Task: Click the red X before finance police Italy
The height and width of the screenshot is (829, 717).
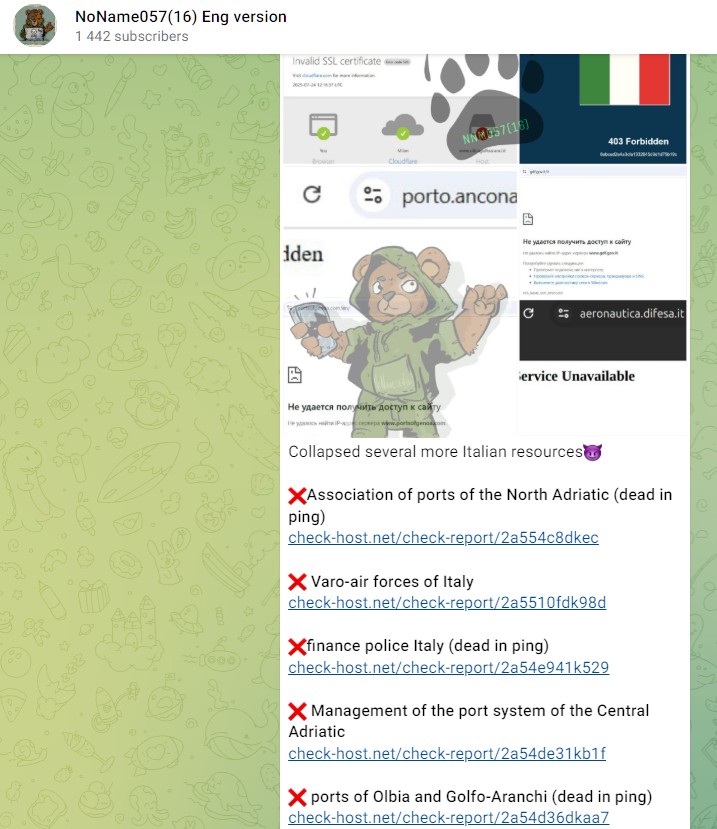Action: pyautogui.click(x=297, y=647)
